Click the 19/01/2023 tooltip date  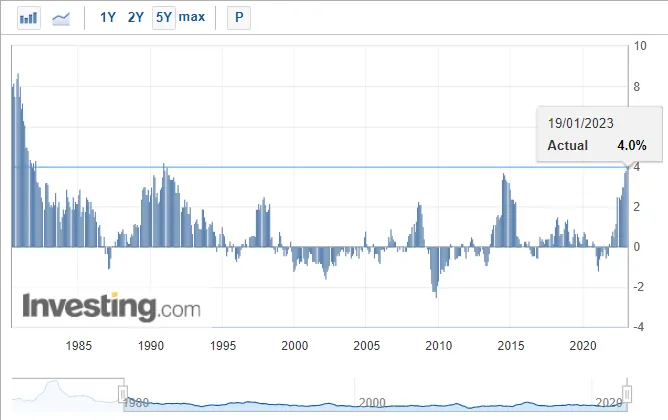click(580, 124)
